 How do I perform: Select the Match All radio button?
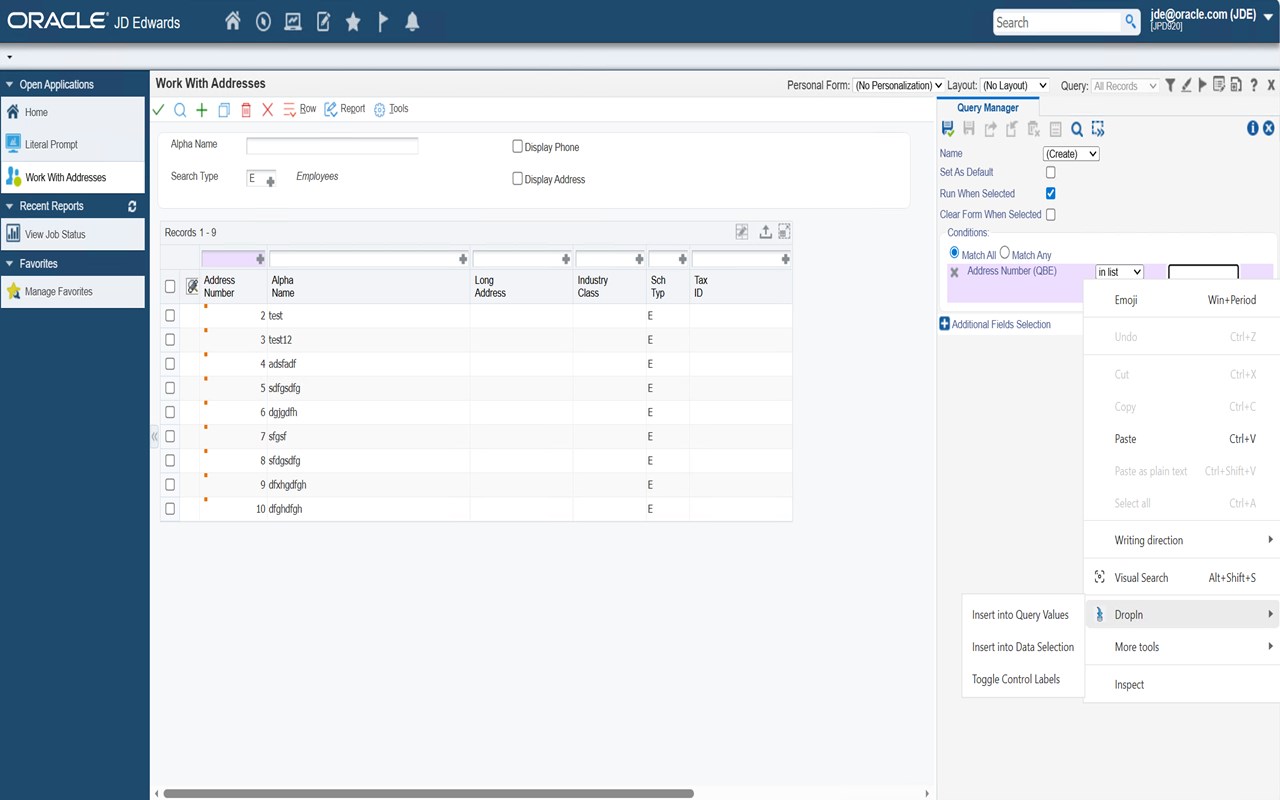click(954, 253)
